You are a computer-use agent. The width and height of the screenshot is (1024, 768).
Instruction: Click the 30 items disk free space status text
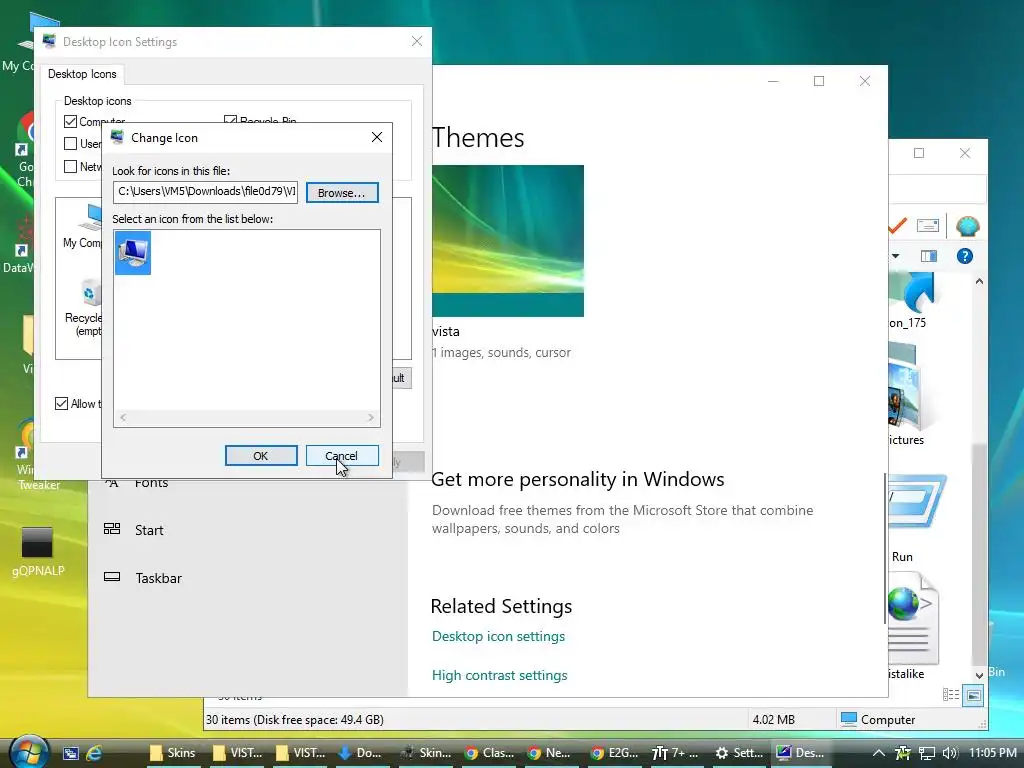click(295, 720)
